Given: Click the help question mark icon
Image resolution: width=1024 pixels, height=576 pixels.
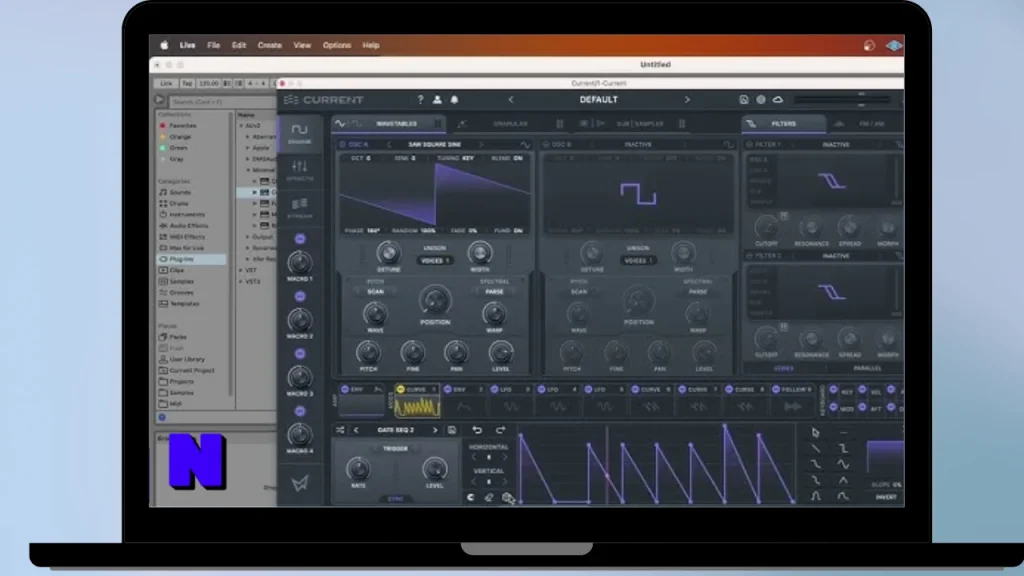Looking at the screenshot, I should coord(421,99).
